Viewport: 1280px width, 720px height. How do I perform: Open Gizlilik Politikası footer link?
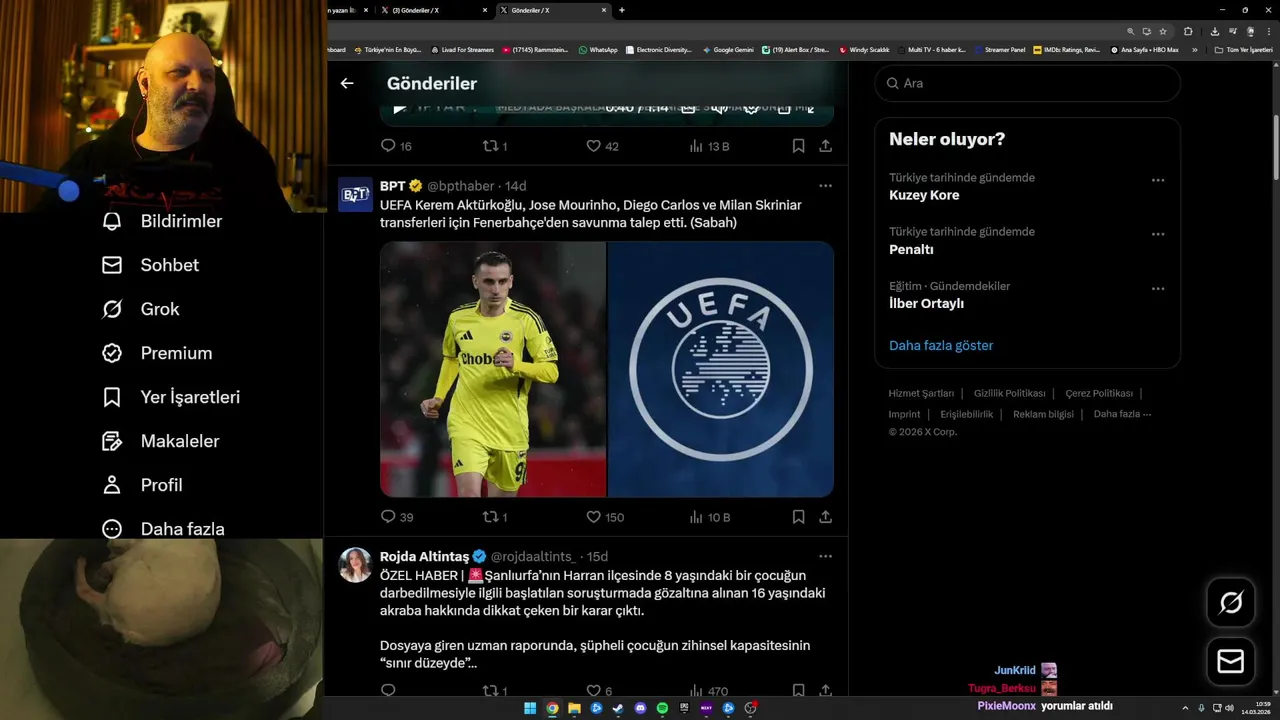coord(1009,393)
